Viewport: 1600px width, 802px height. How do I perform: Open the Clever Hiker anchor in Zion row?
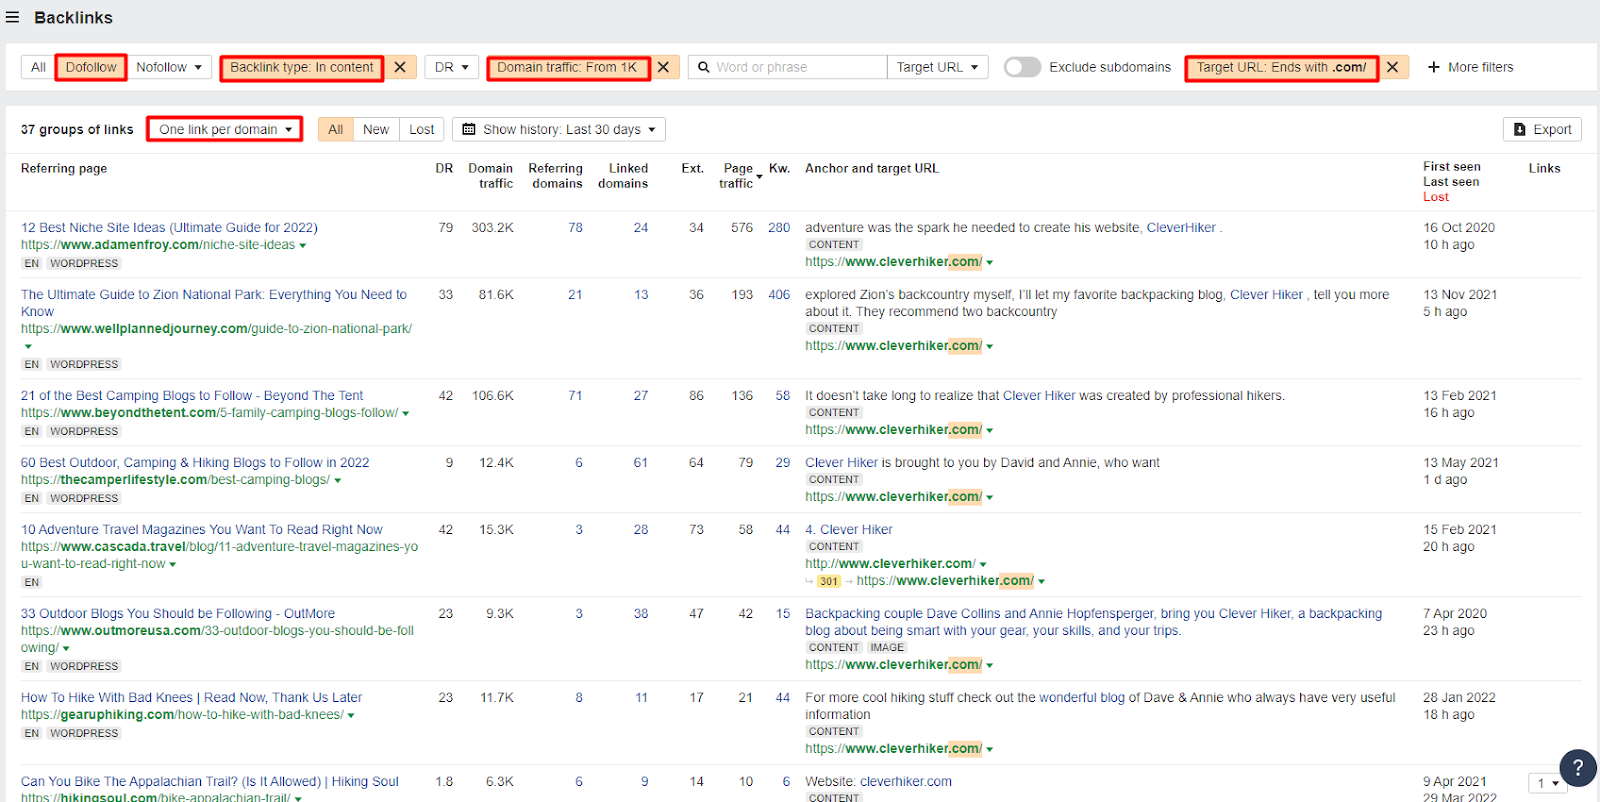tap(1266, 294)
